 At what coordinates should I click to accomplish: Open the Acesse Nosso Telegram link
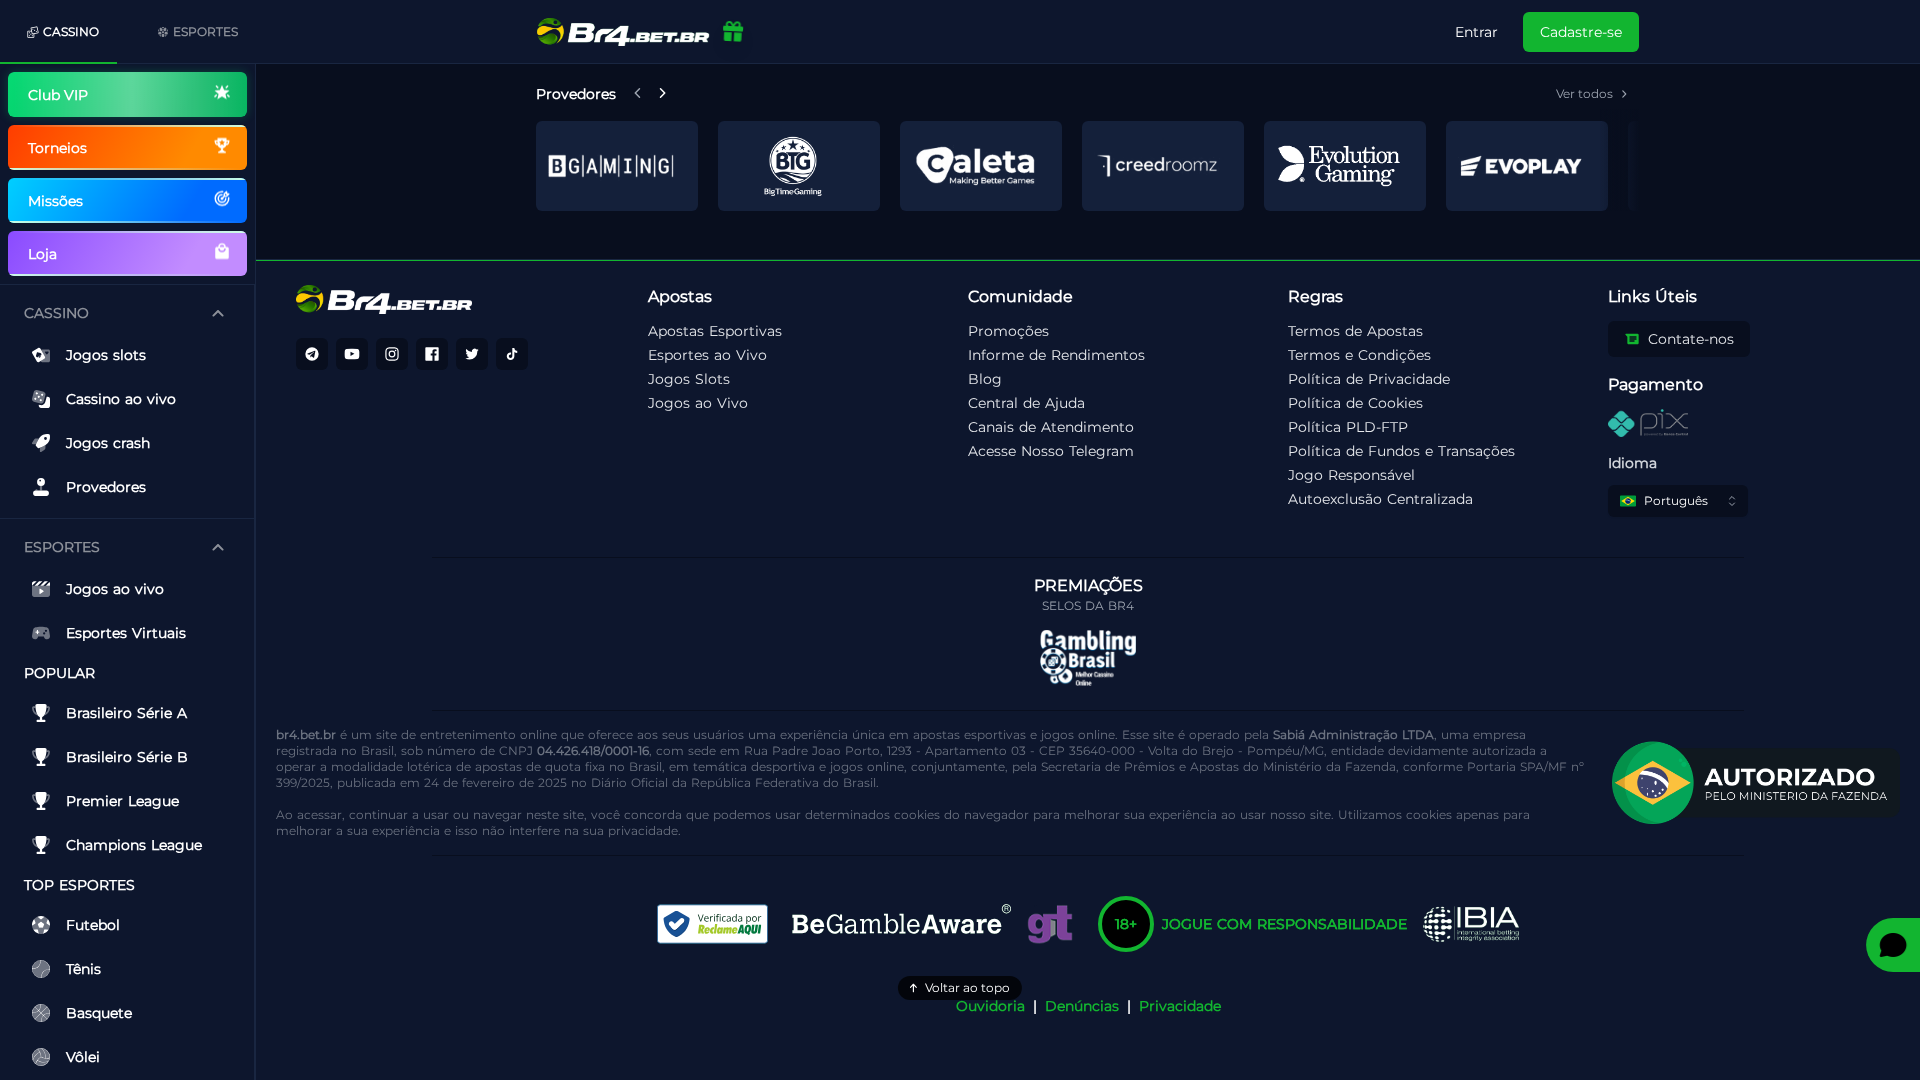[1051, 451]
